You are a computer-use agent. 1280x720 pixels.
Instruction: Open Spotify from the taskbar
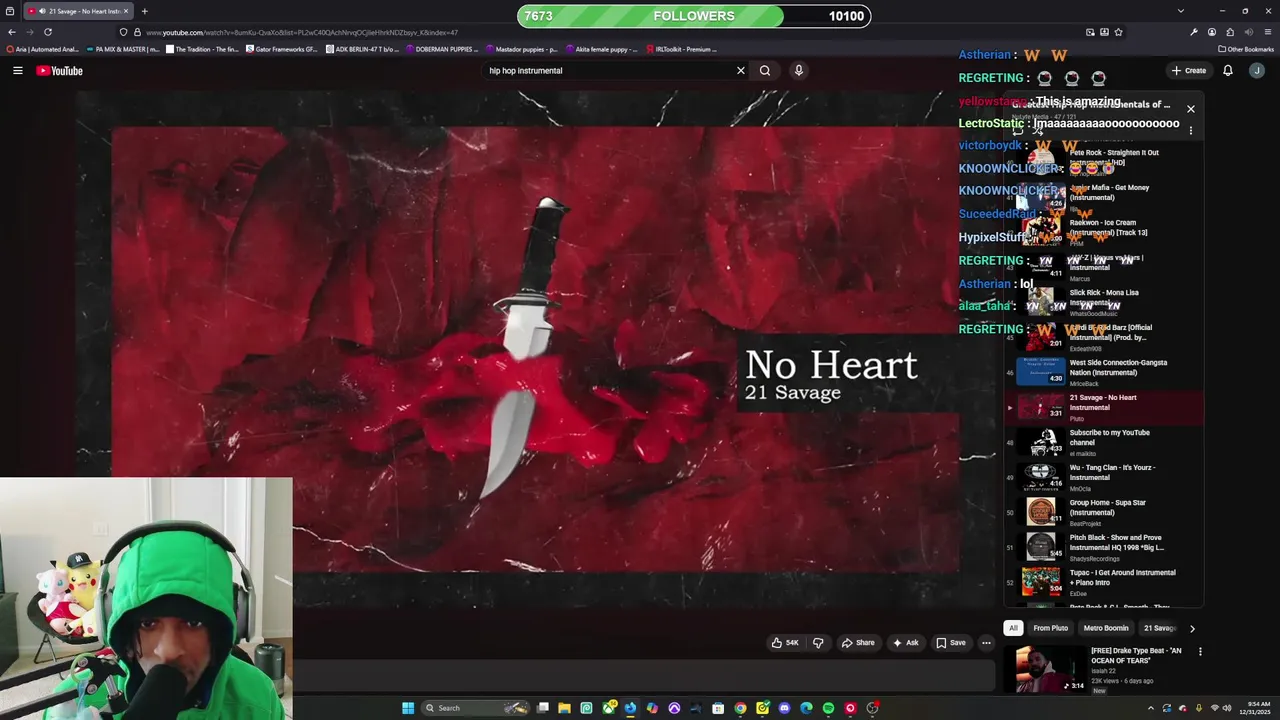tap(828, 708)
